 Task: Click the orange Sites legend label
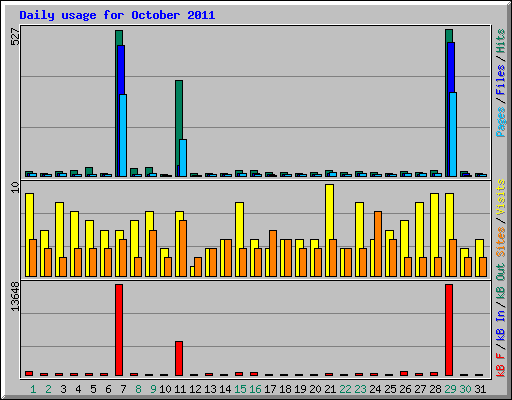click(500, 242)
